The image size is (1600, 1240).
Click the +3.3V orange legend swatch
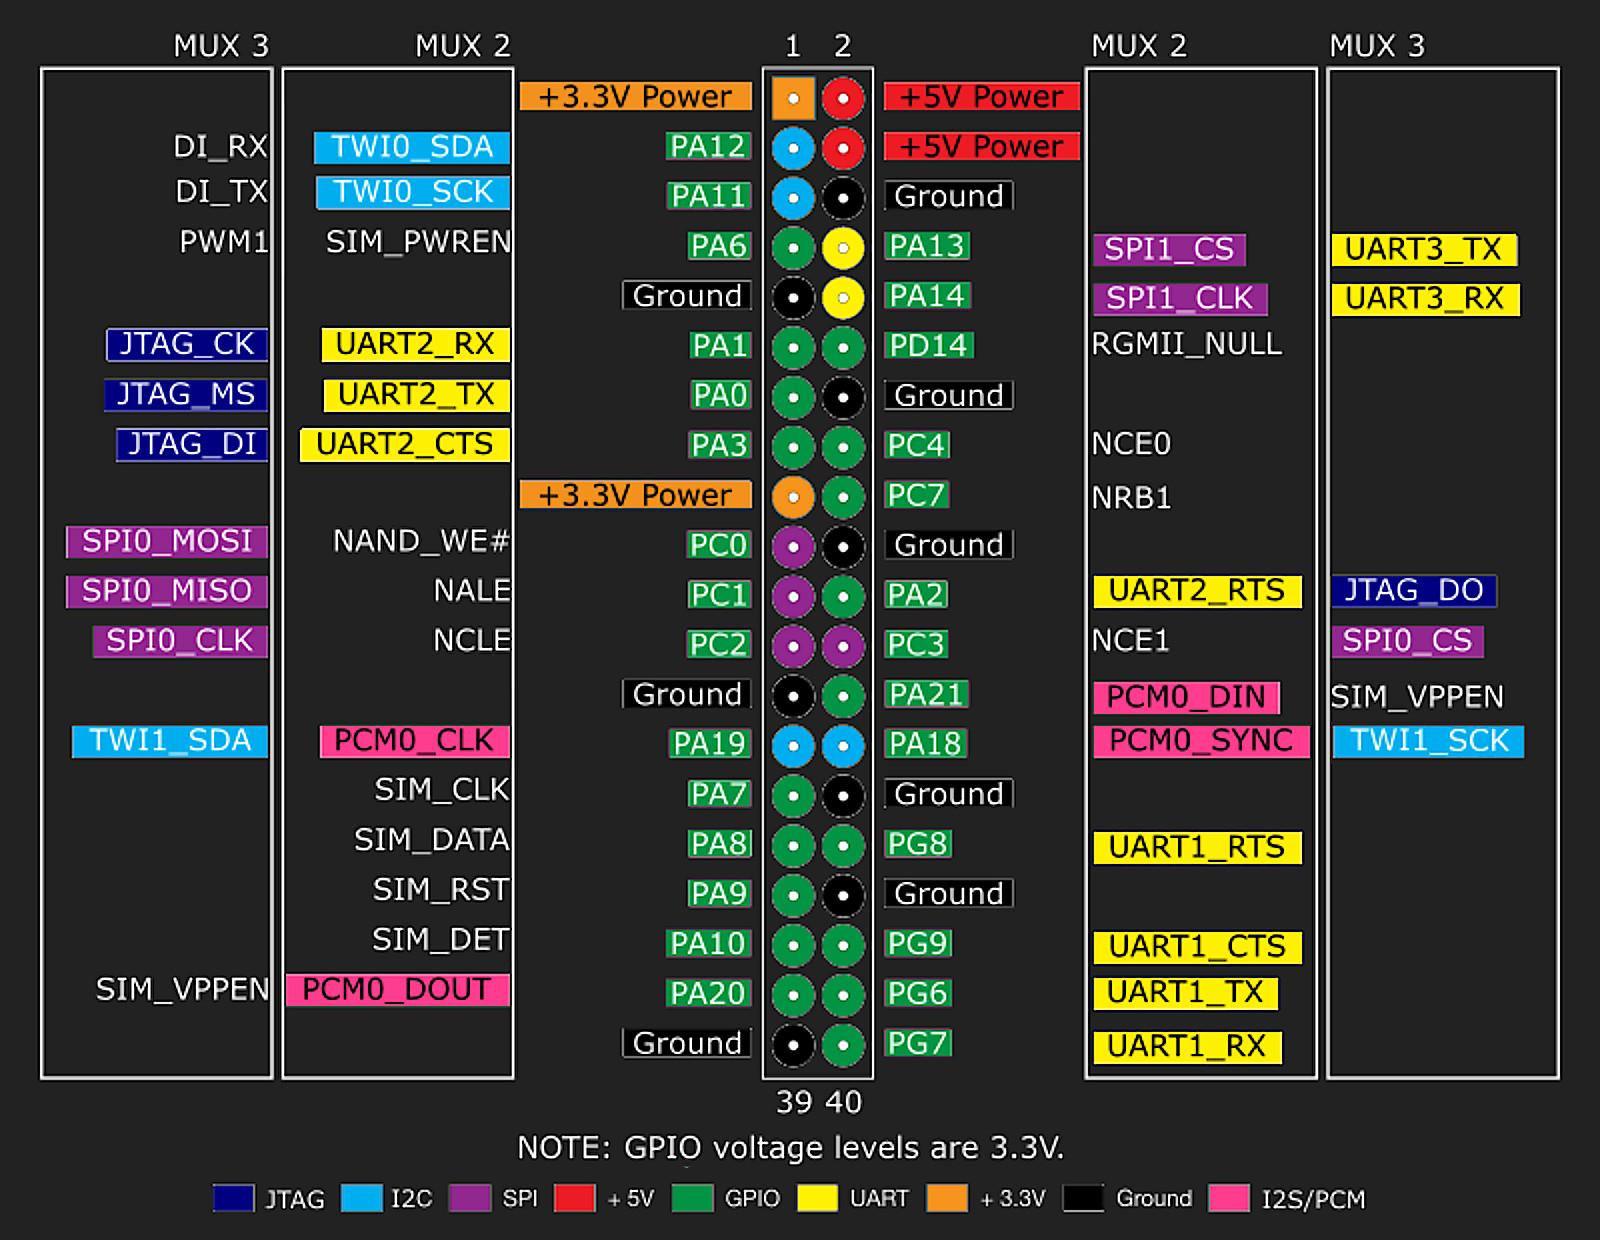(947, 1198)
